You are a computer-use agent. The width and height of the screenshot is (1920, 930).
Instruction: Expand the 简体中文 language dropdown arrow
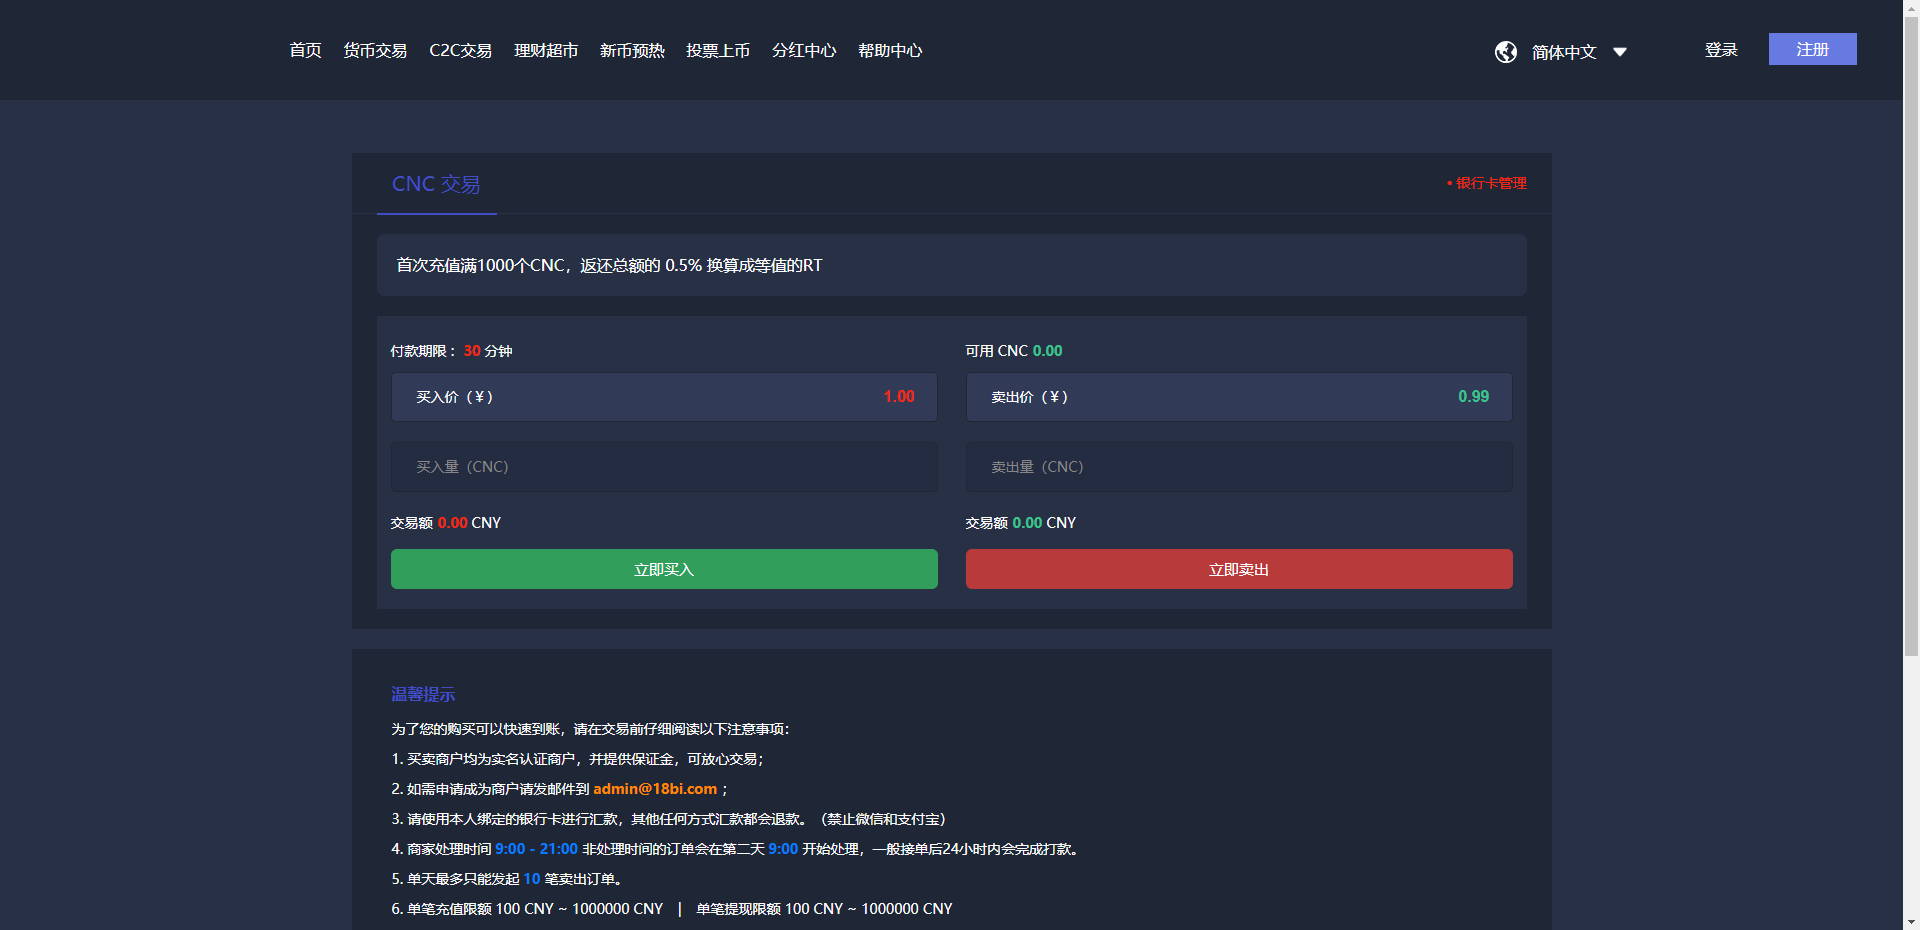pos(1620,52)
